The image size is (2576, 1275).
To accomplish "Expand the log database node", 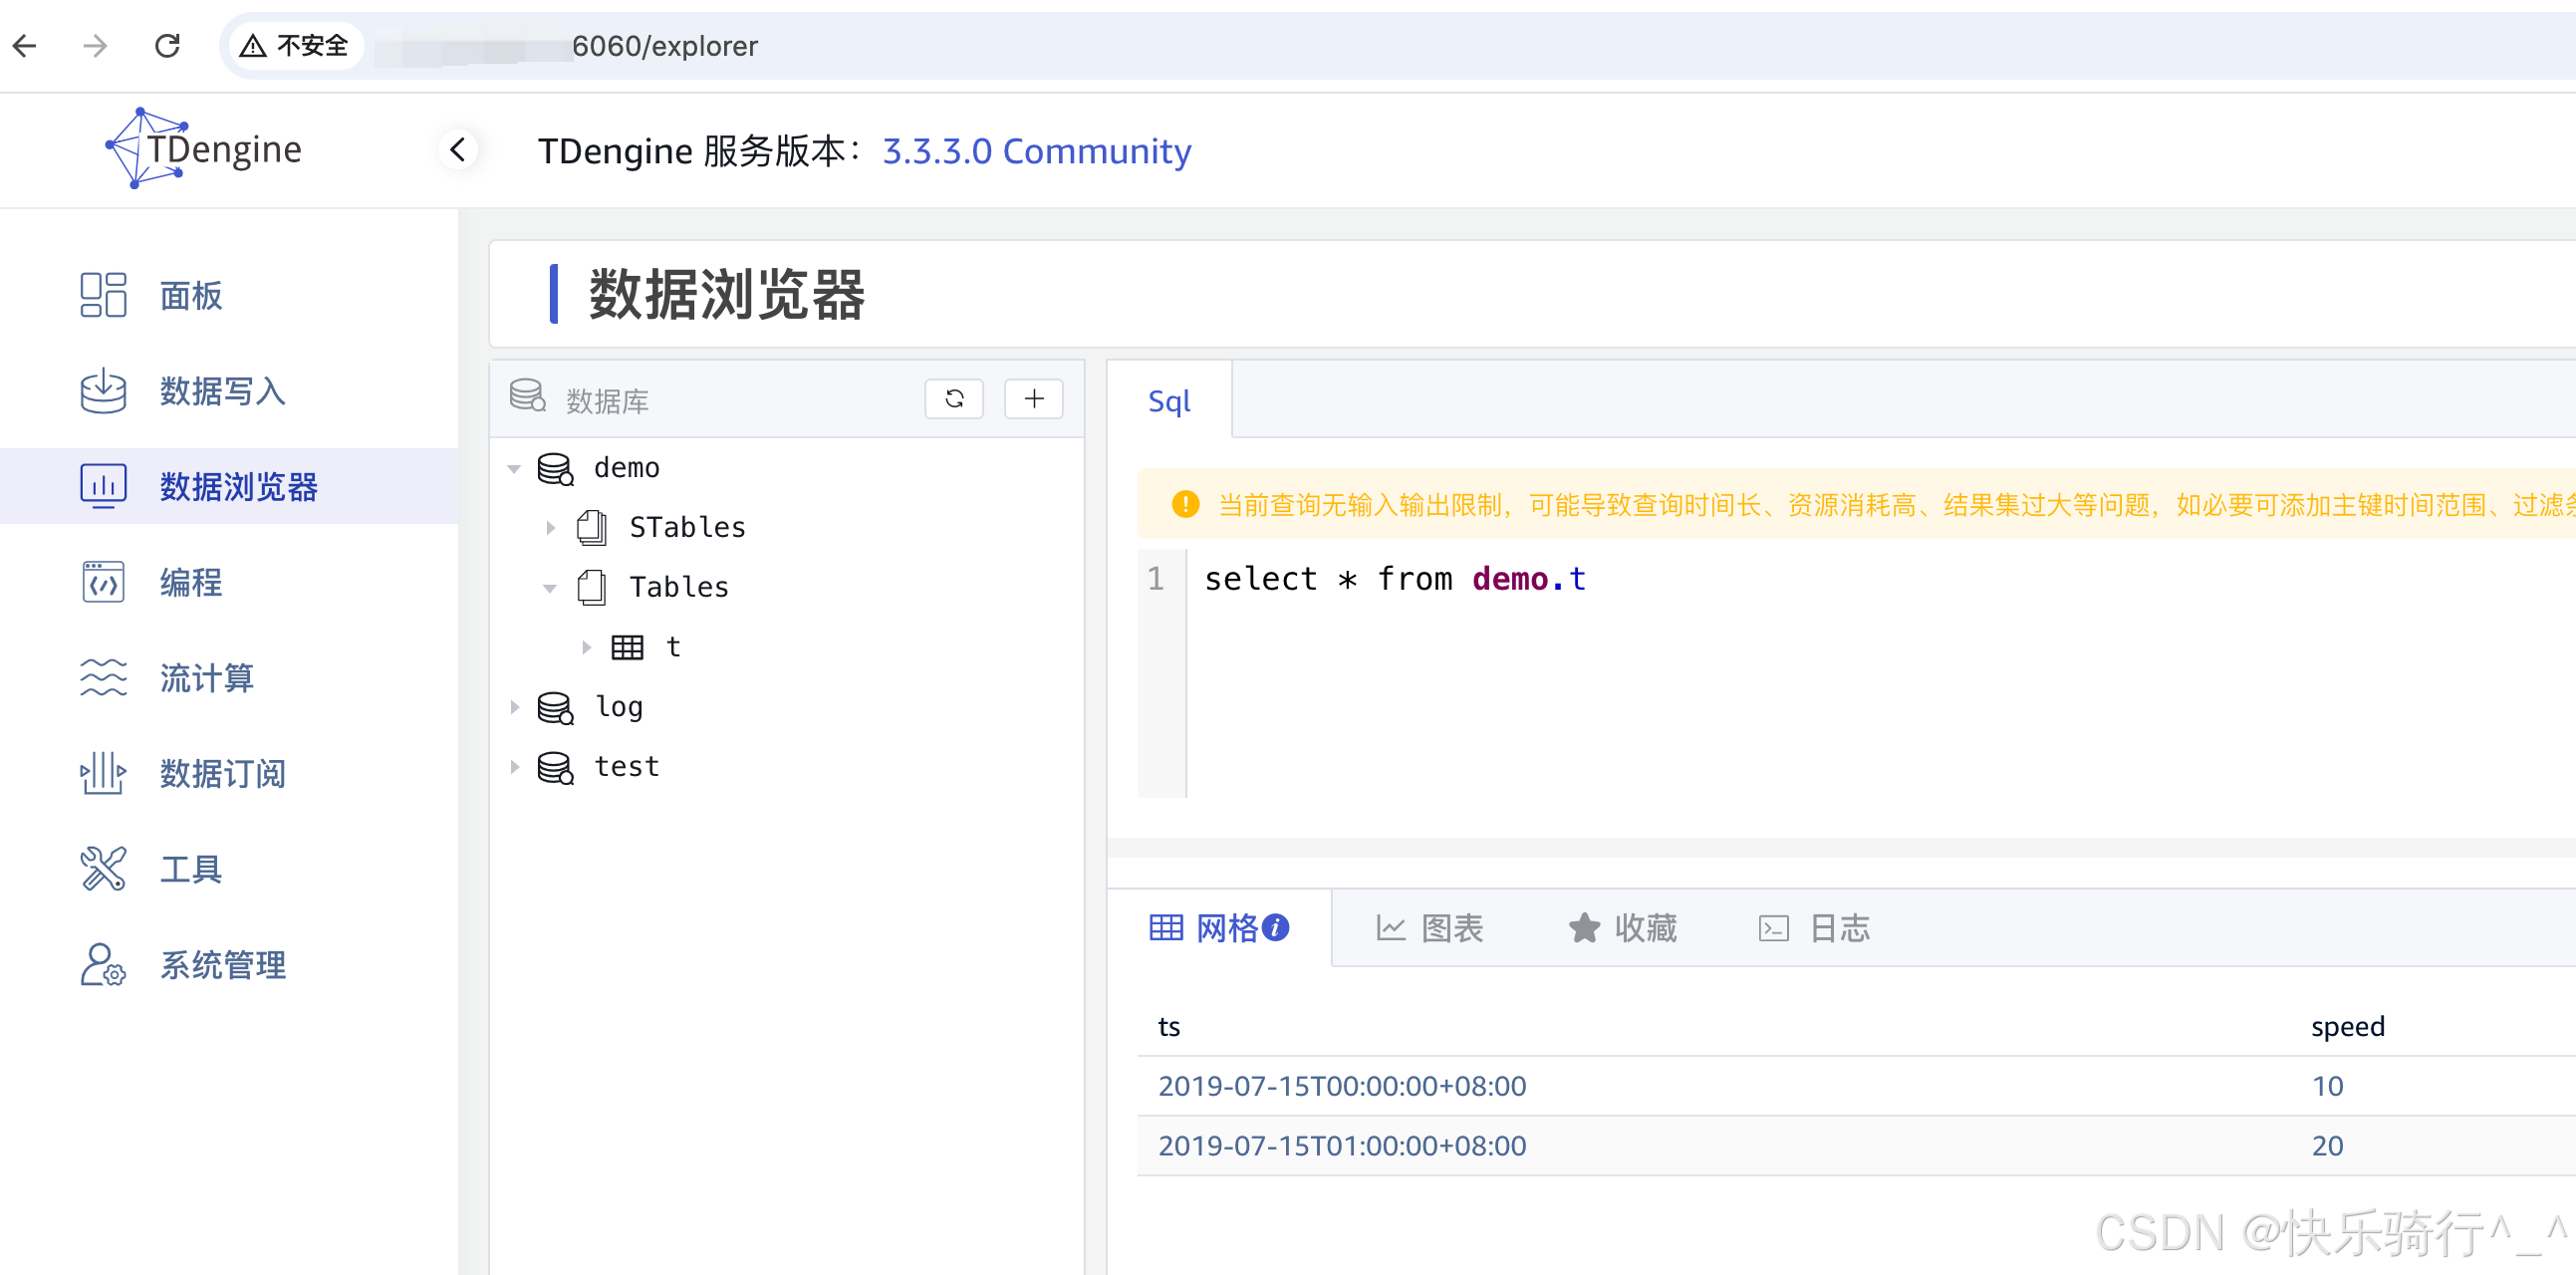I will [514, 707].
